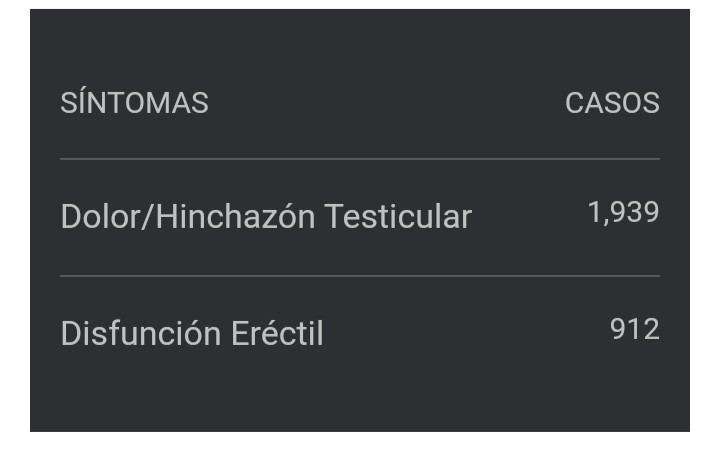Image resolution: width=720 pixels, height=450 pixels.
Task: Click the divider line below the SÍNTOMAS header
Action: pos(360,159)
